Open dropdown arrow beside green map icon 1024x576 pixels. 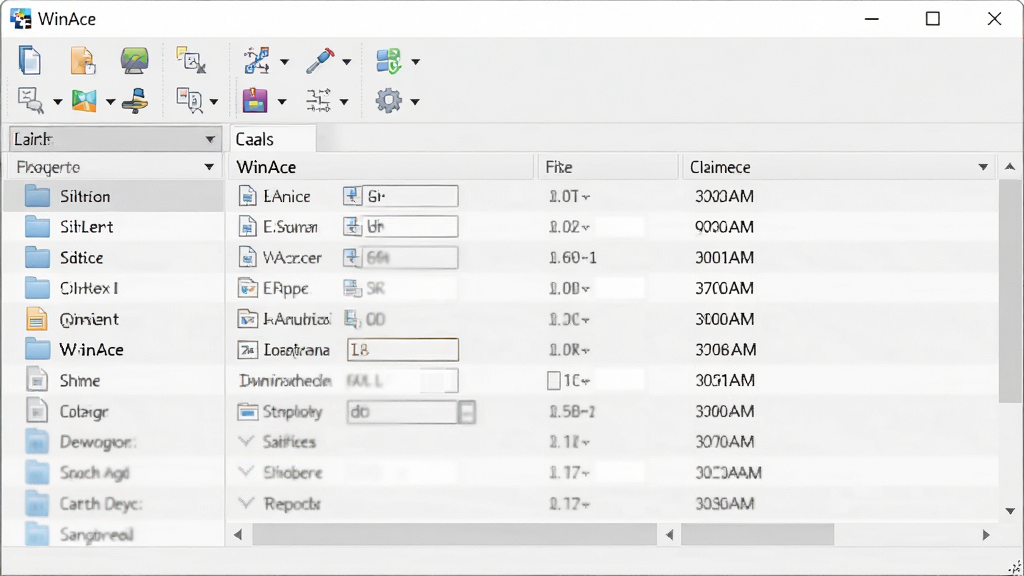click(110, 102)
